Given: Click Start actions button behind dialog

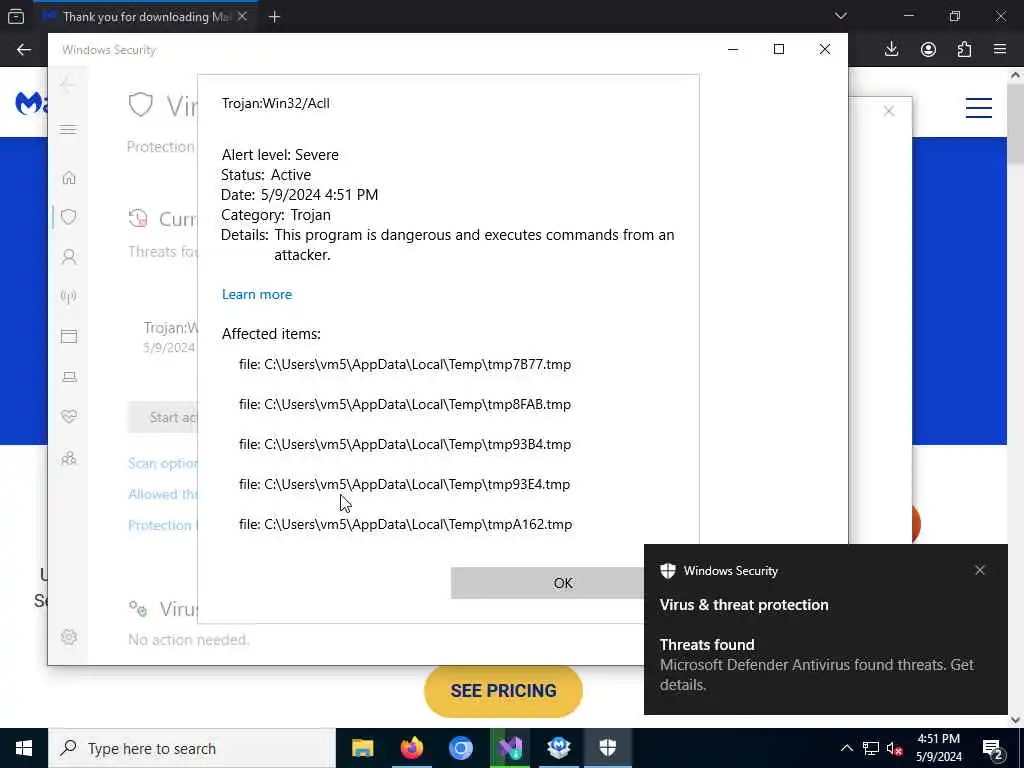Looking at the screenshot, I should pyautogui.click(x=163, y=417).
